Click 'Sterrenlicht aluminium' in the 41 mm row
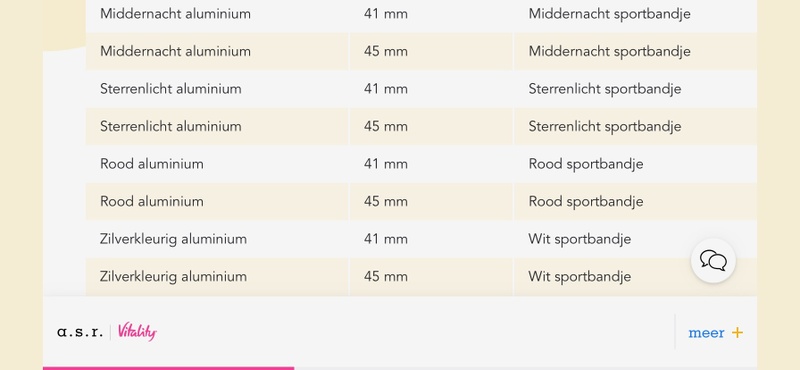 pos(170,89)
